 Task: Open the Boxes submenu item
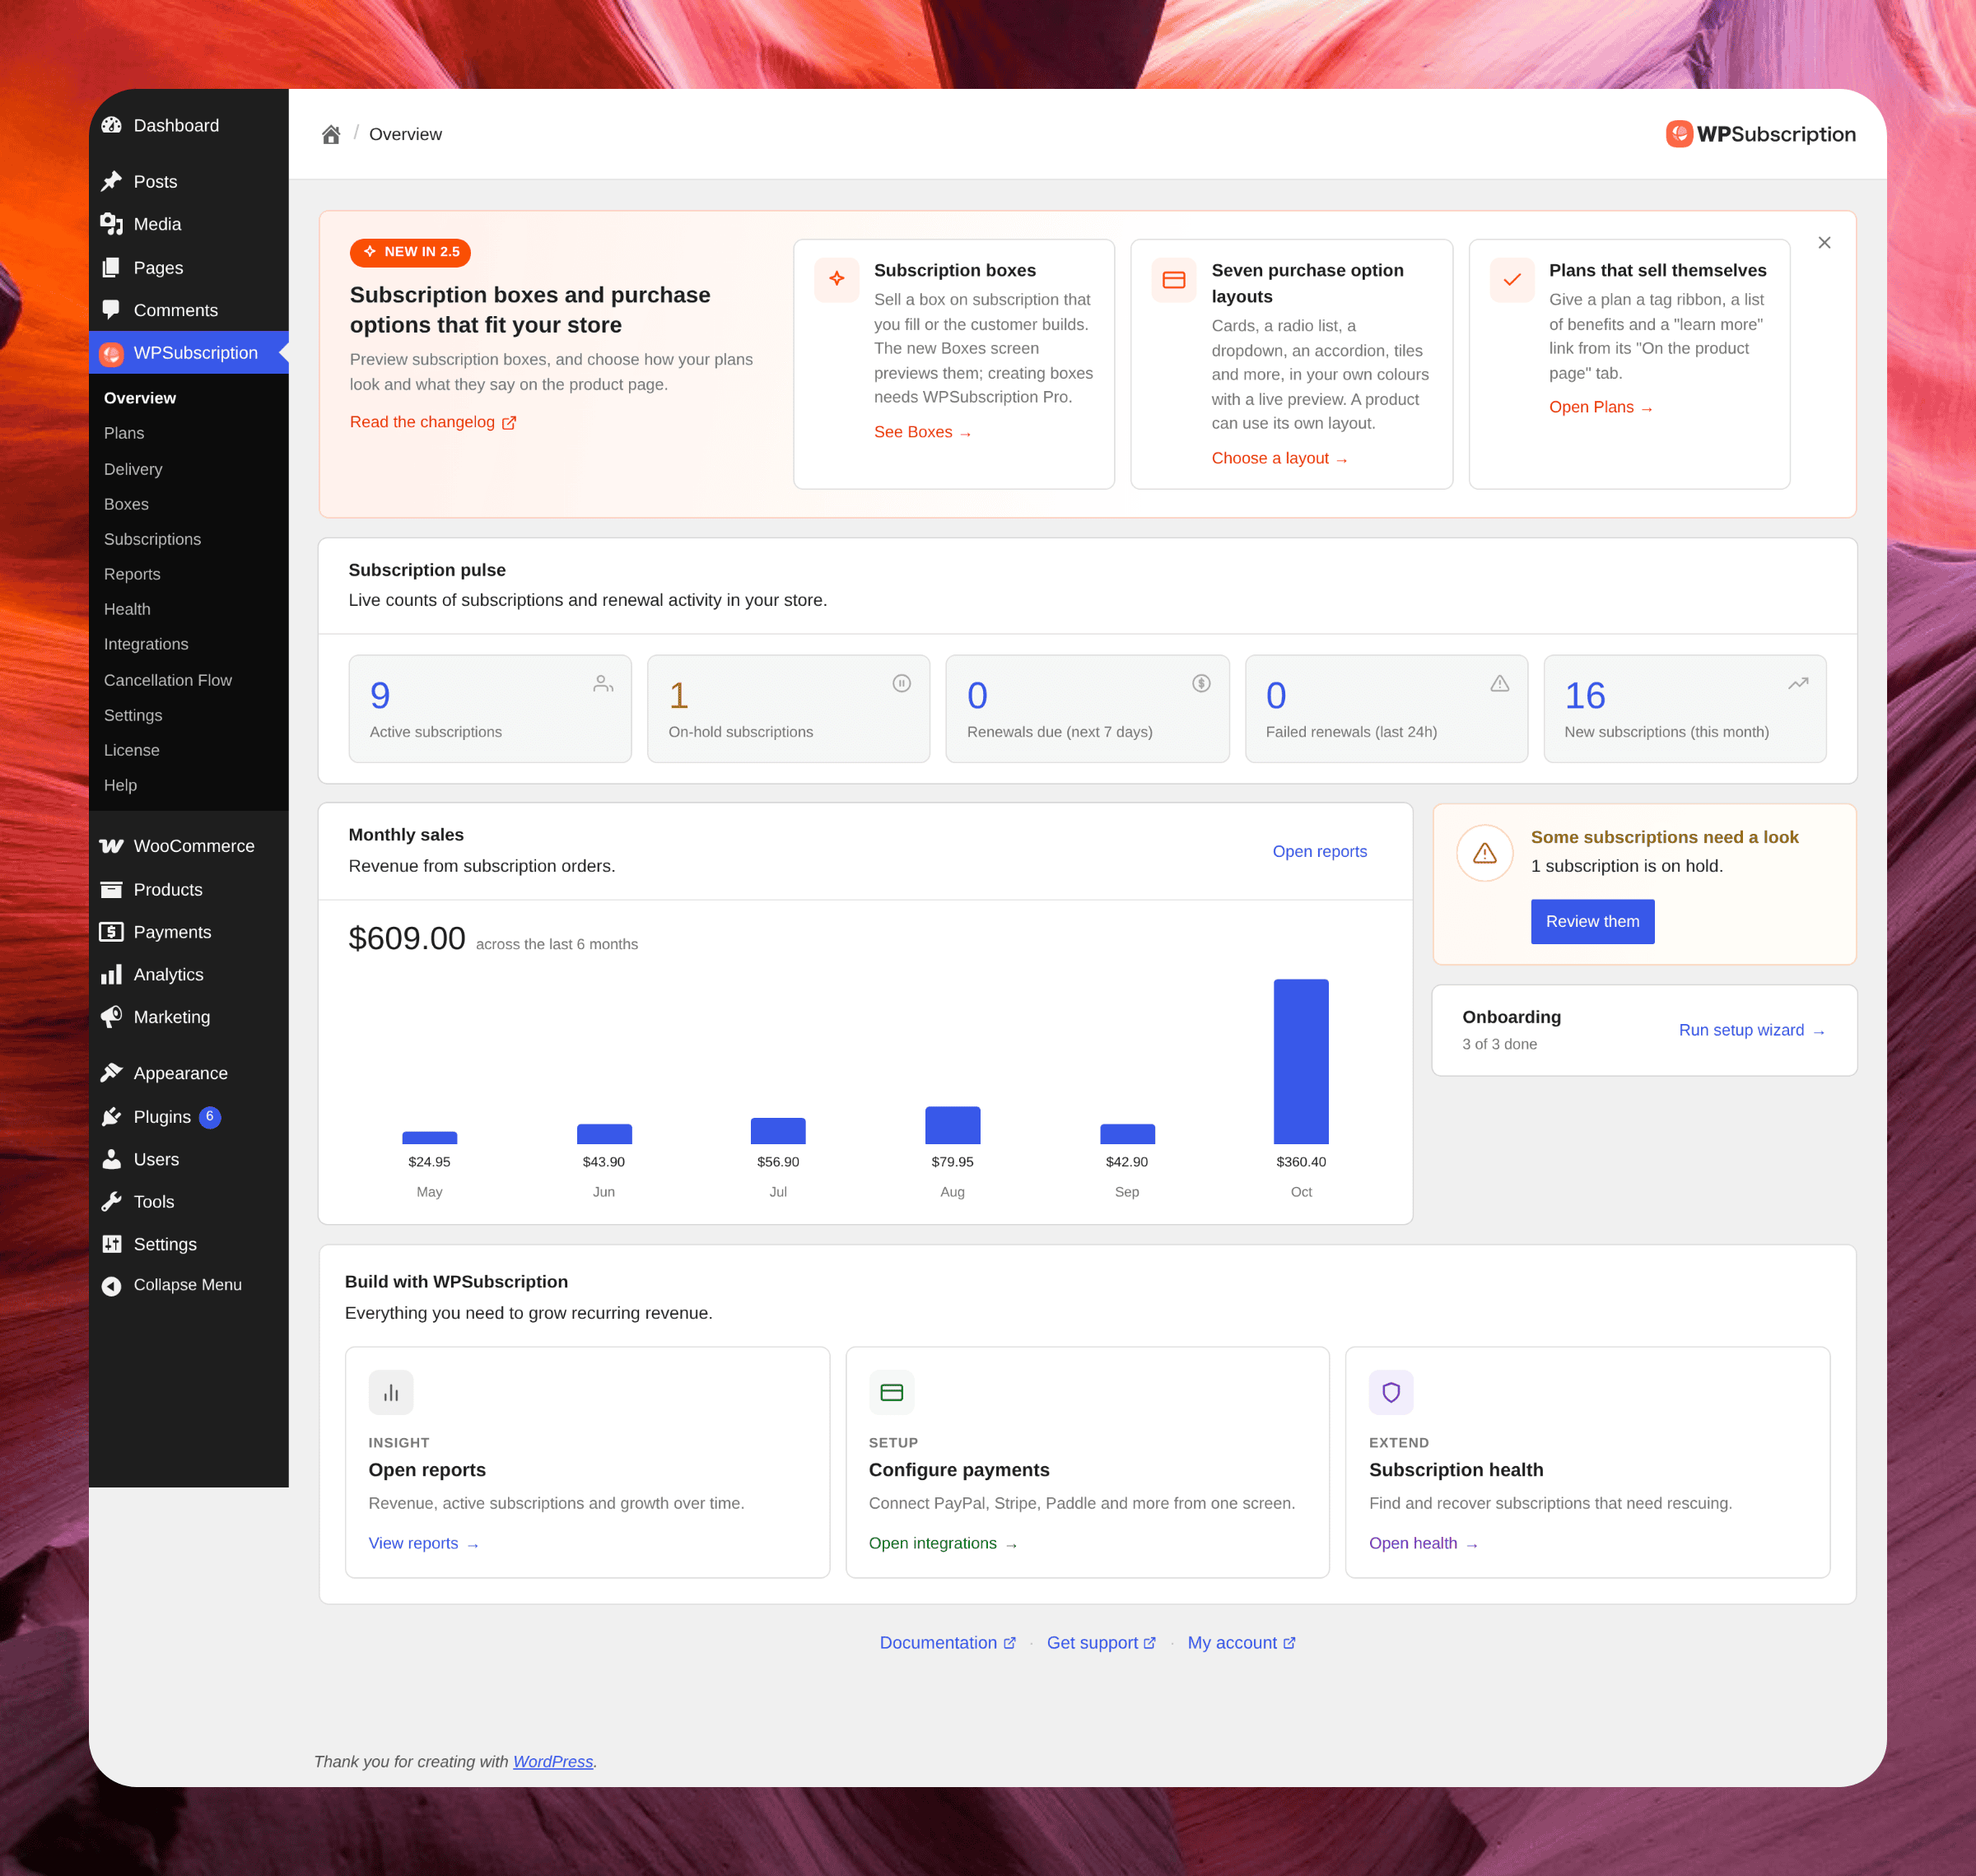(189, 504)
